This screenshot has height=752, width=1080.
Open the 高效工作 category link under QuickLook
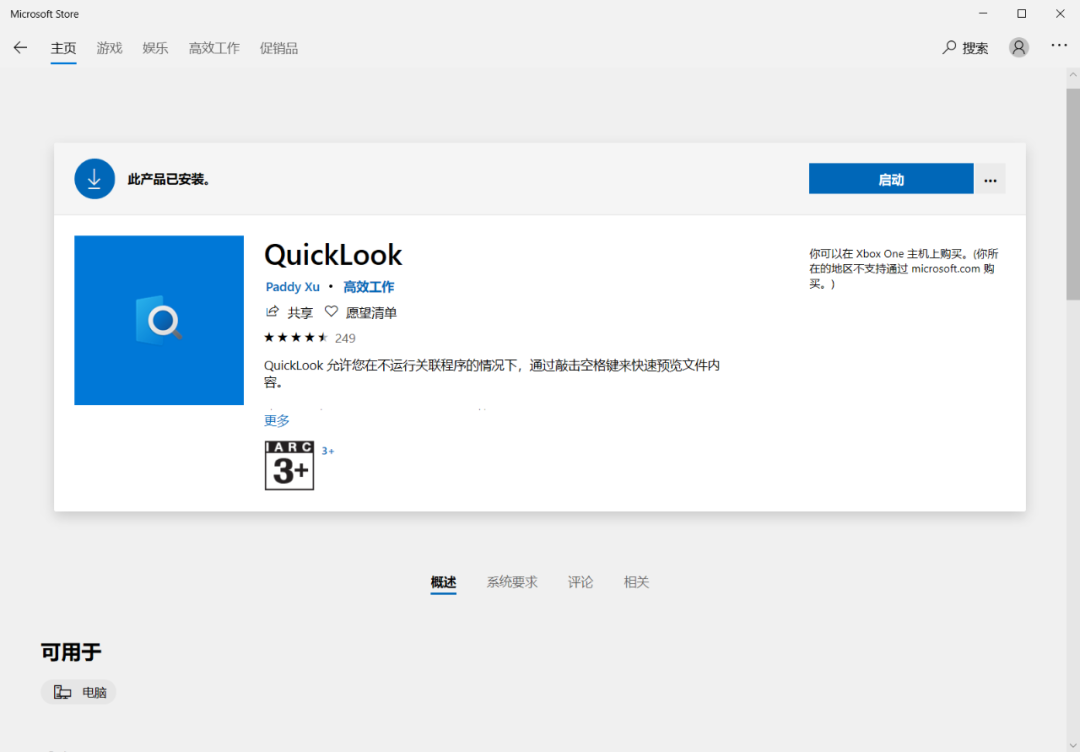pyautogui.click(x=368, y=286)
